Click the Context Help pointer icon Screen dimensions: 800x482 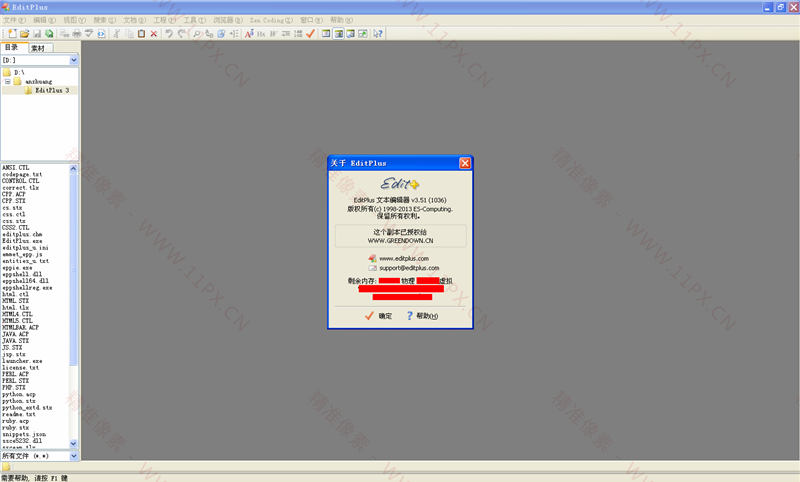pos(378,34)
